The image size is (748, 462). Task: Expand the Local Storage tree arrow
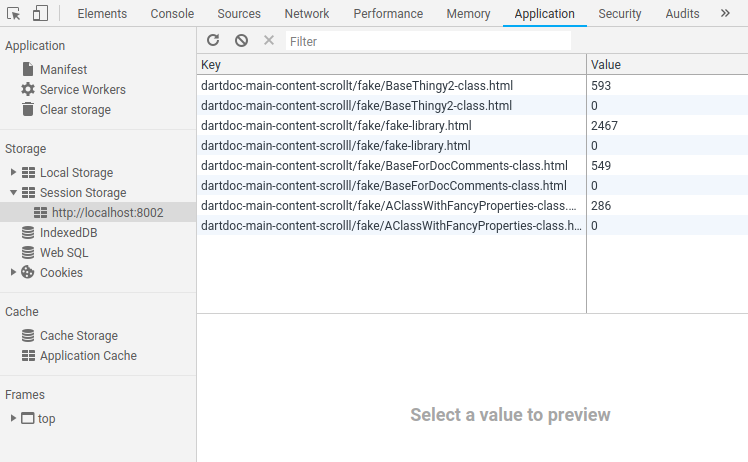pyautogui.click(x=13, y=172)
